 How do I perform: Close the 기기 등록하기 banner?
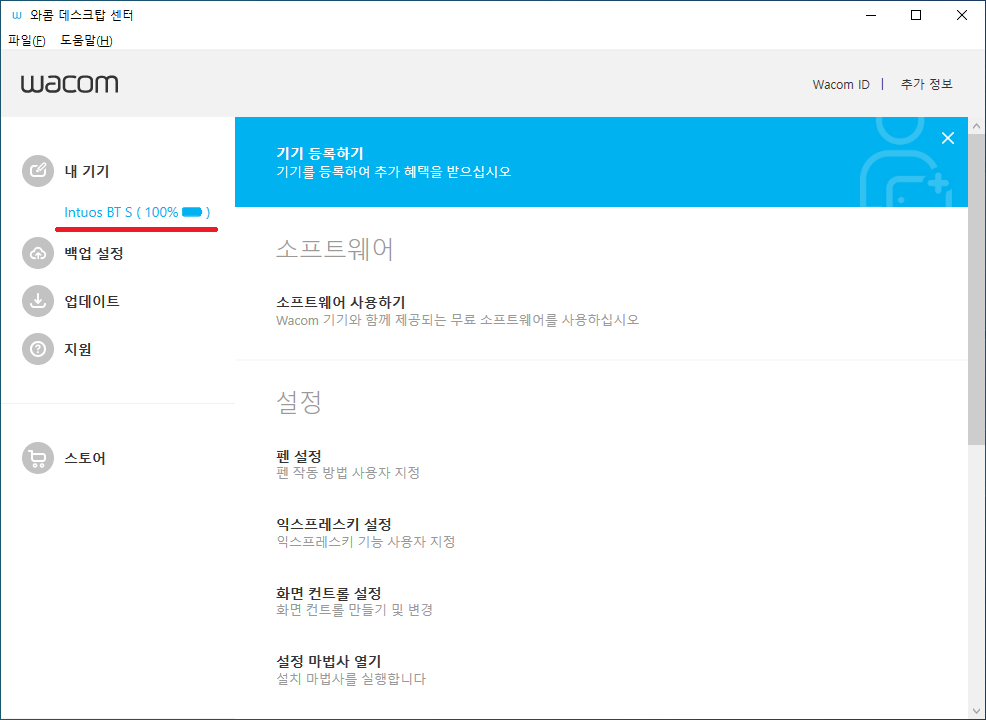click(948, 138)
